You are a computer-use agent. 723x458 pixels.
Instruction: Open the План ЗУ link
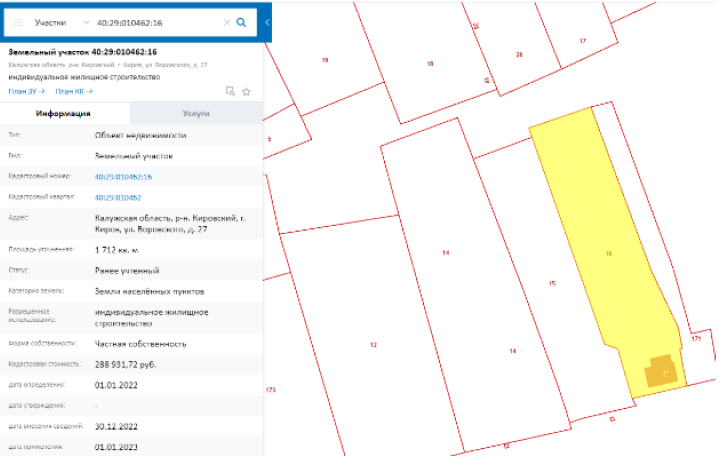[27, 91]
